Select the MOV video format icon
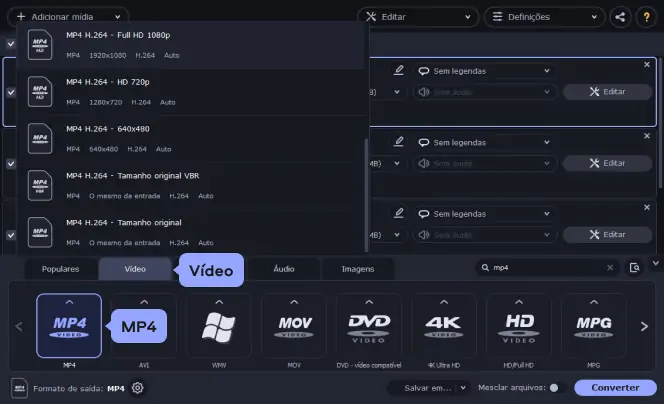664x404 pixels. pos(294,326)
